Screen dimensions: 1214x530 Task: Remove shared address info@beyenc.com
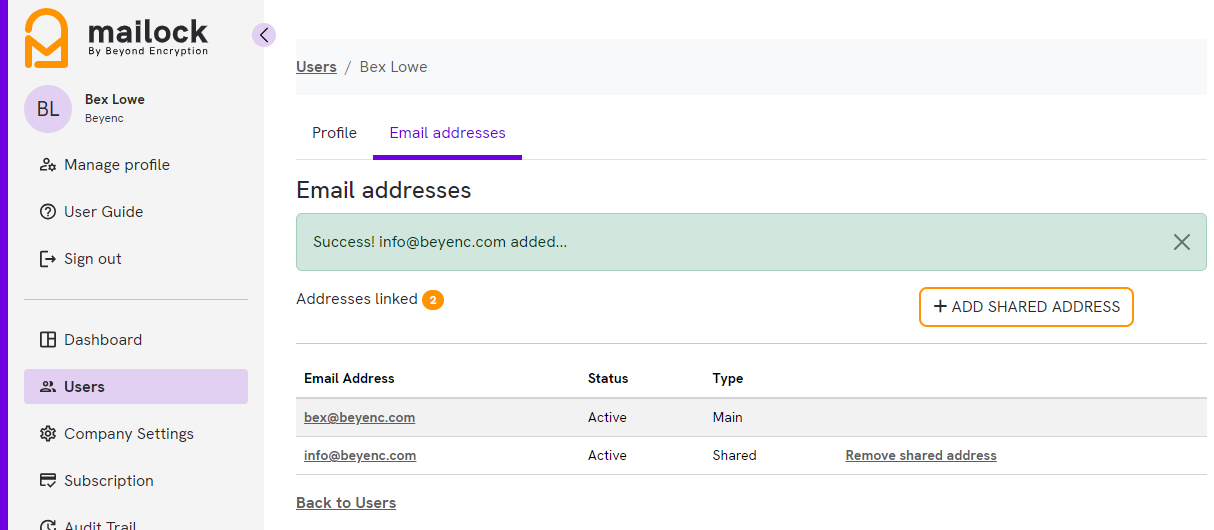pyautogui.click(x=920, y=456)
